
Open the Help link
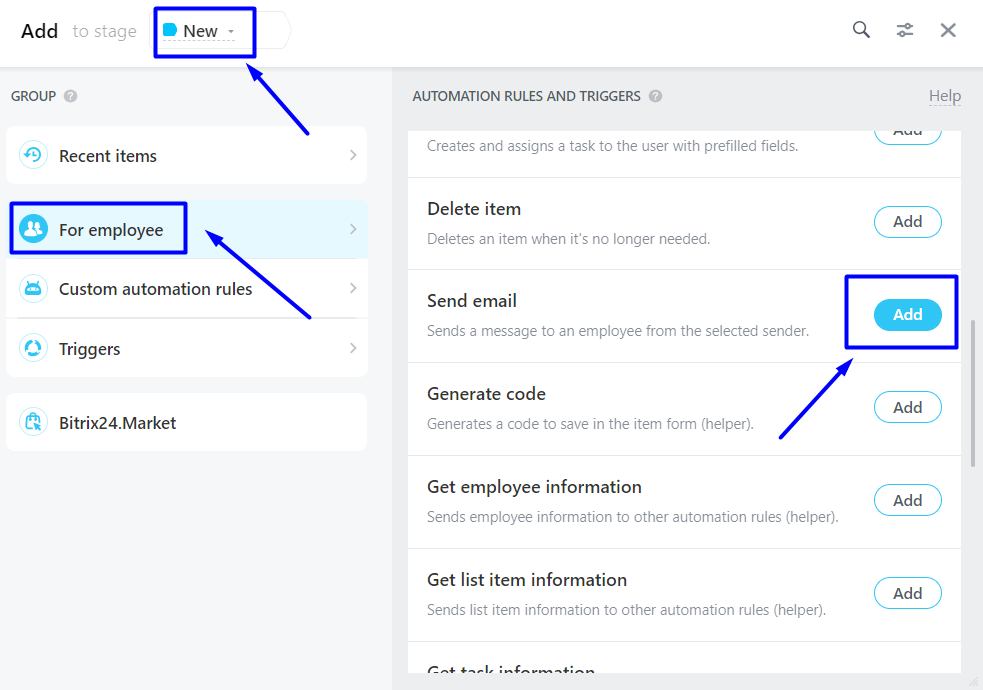click(x=944, y=96)
